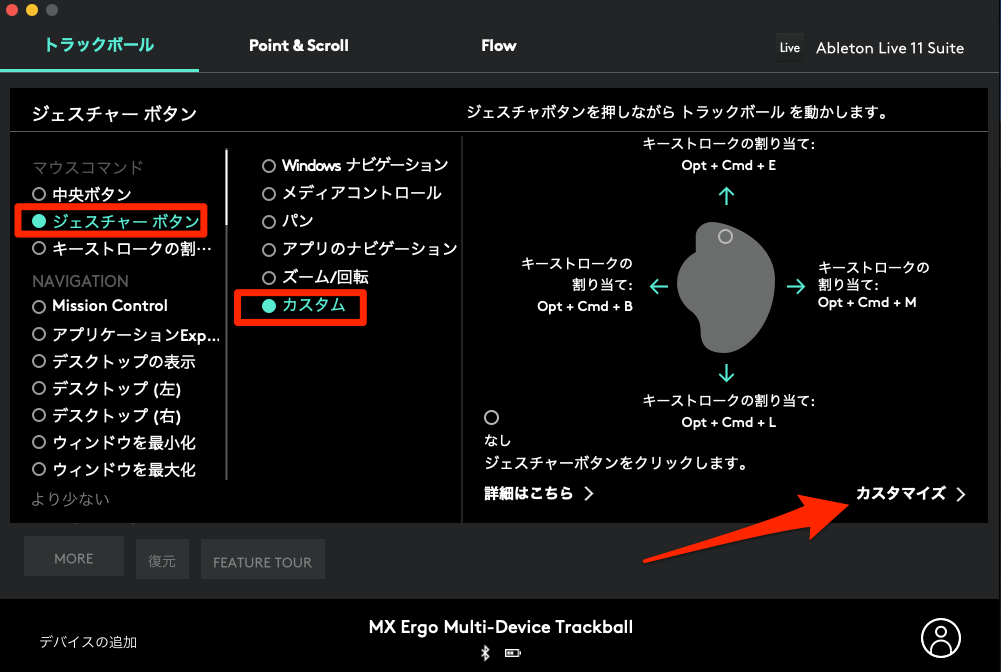Collapse the list with より少ない
This screenshot has height=672, width=1001.
pyautogui.click(x=70, y=499)
